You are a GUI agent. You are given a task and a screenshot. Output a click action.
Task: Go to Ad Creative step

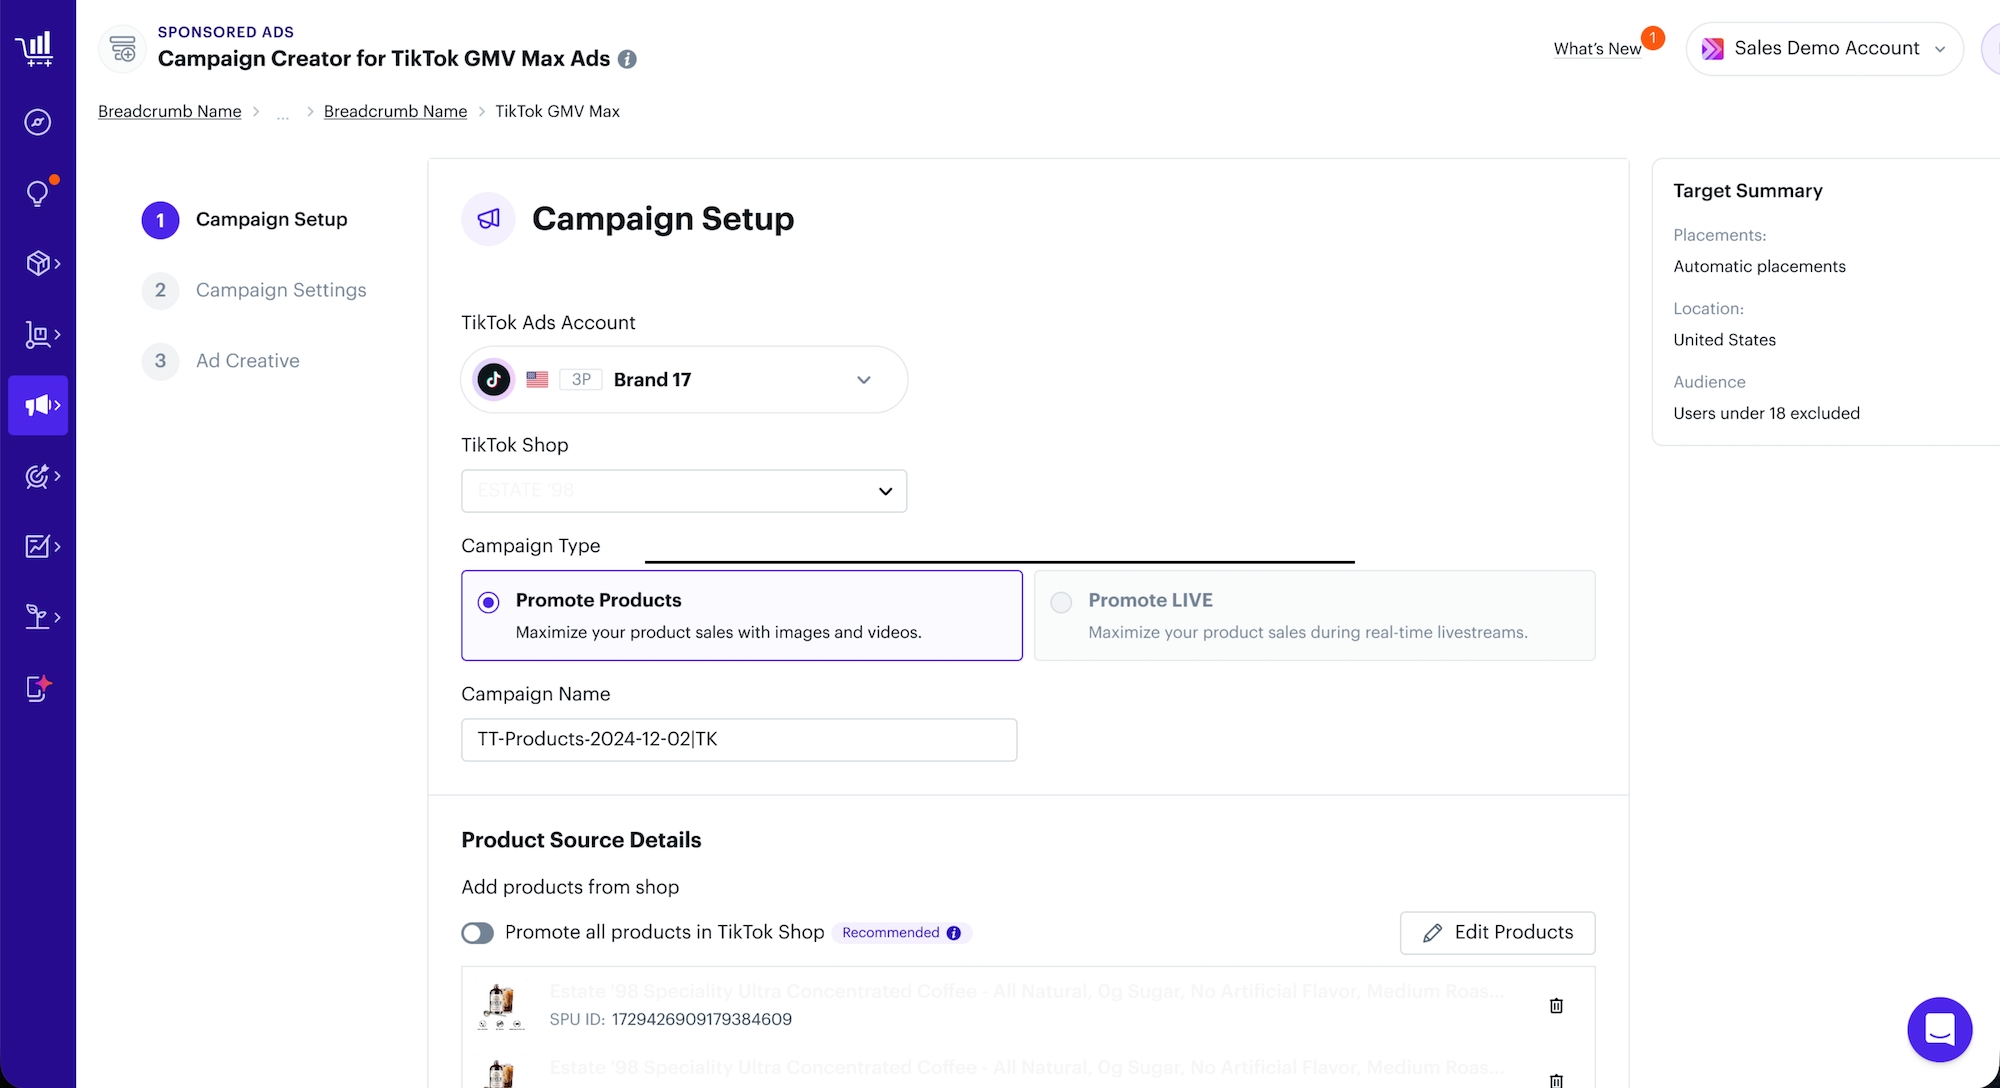[247, 361]
